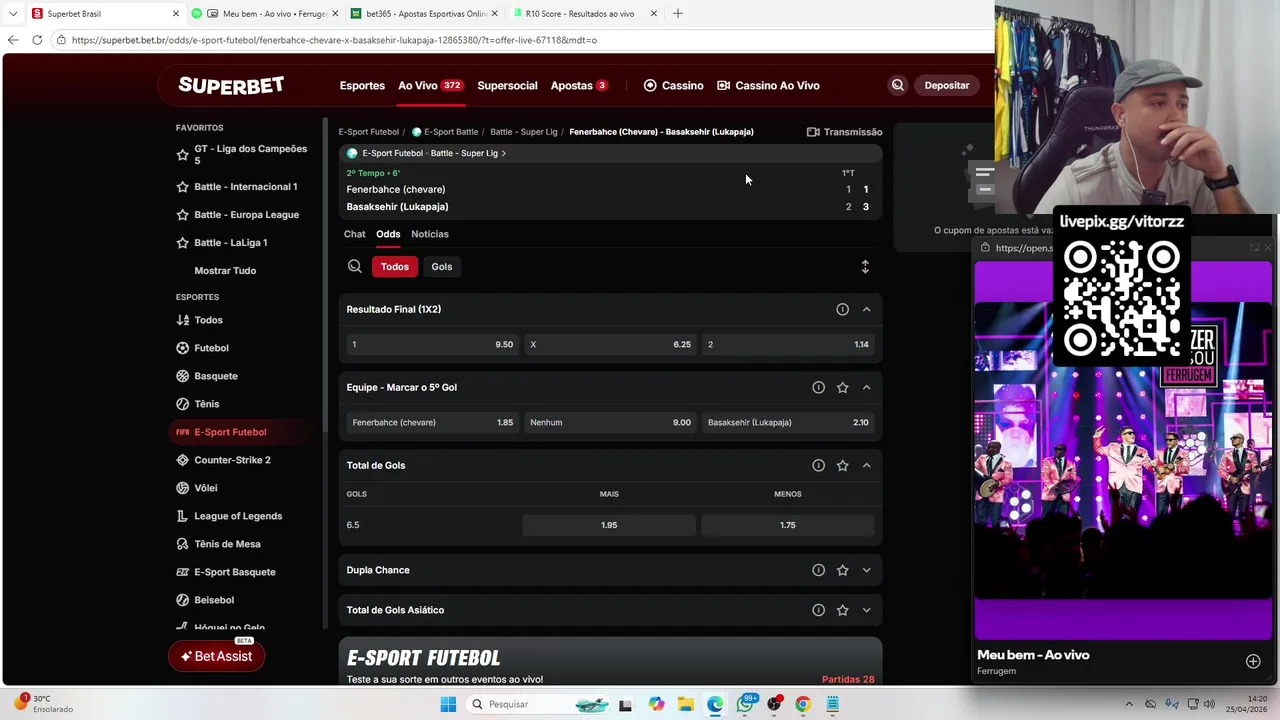1280x720 pixels.
Task: Open Ao Vivo in the top navigation
Action: [x=430, y=85]
